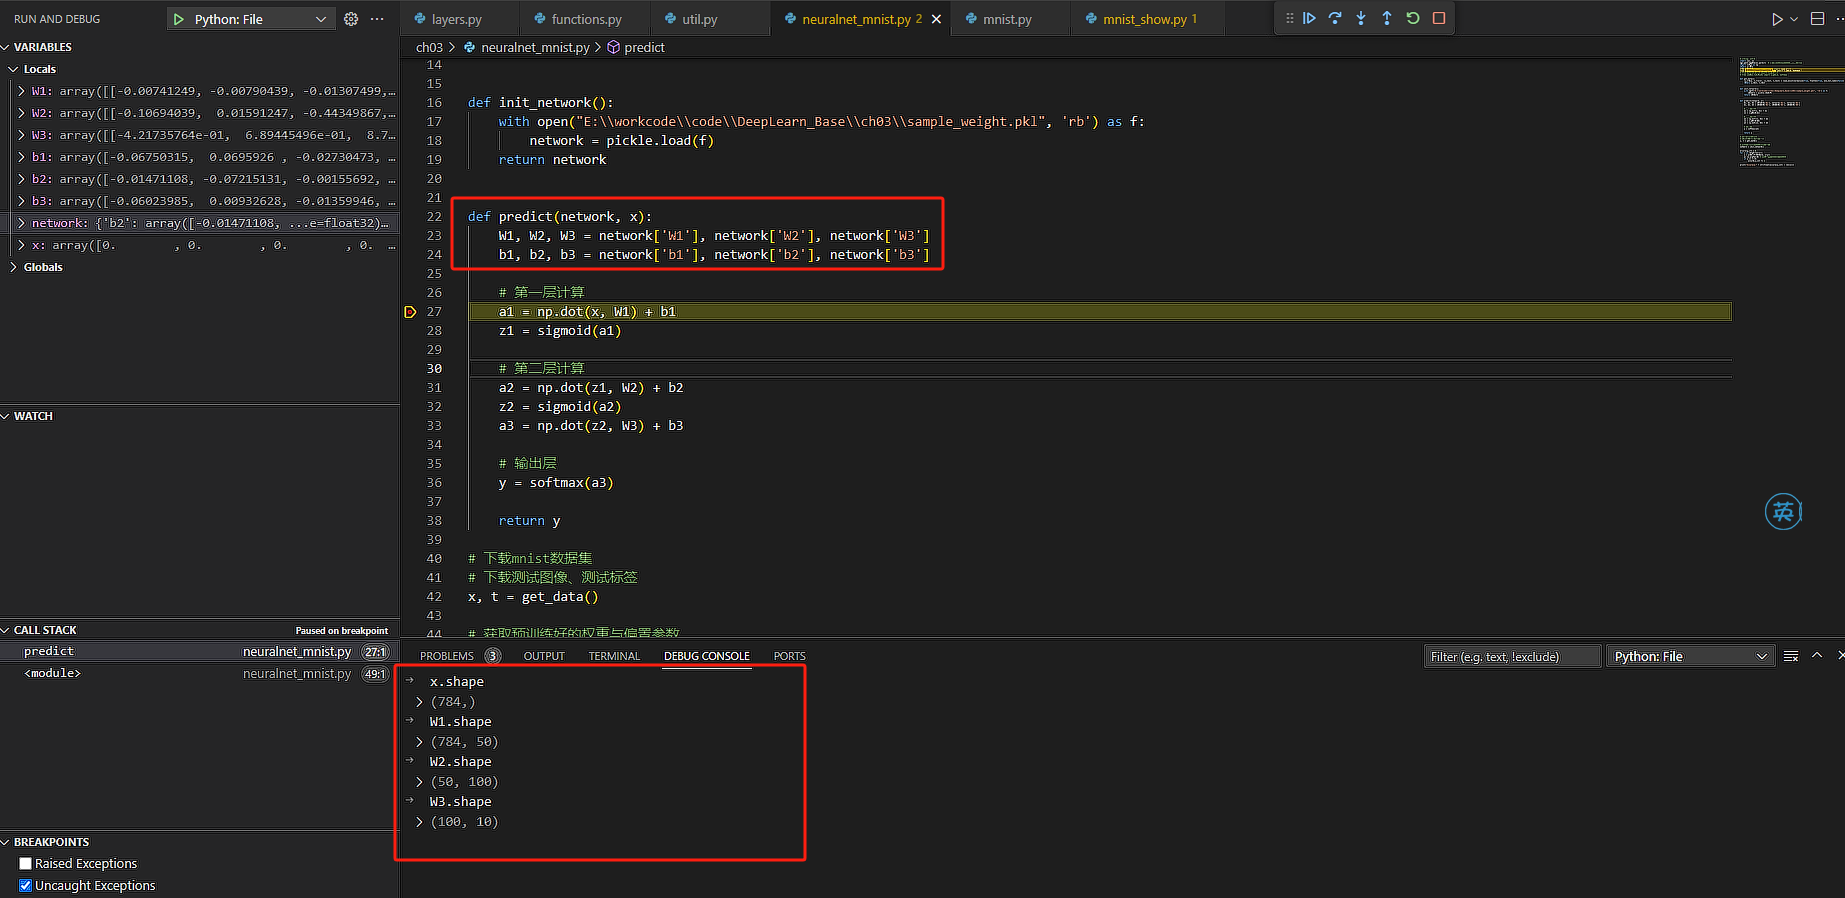Maximize the bottom panel with chevron up

pos(1817,656)
